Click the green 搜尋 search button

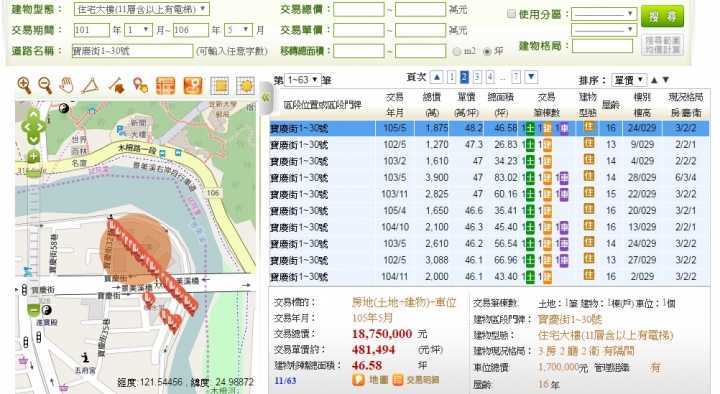(x=662, y=17)
